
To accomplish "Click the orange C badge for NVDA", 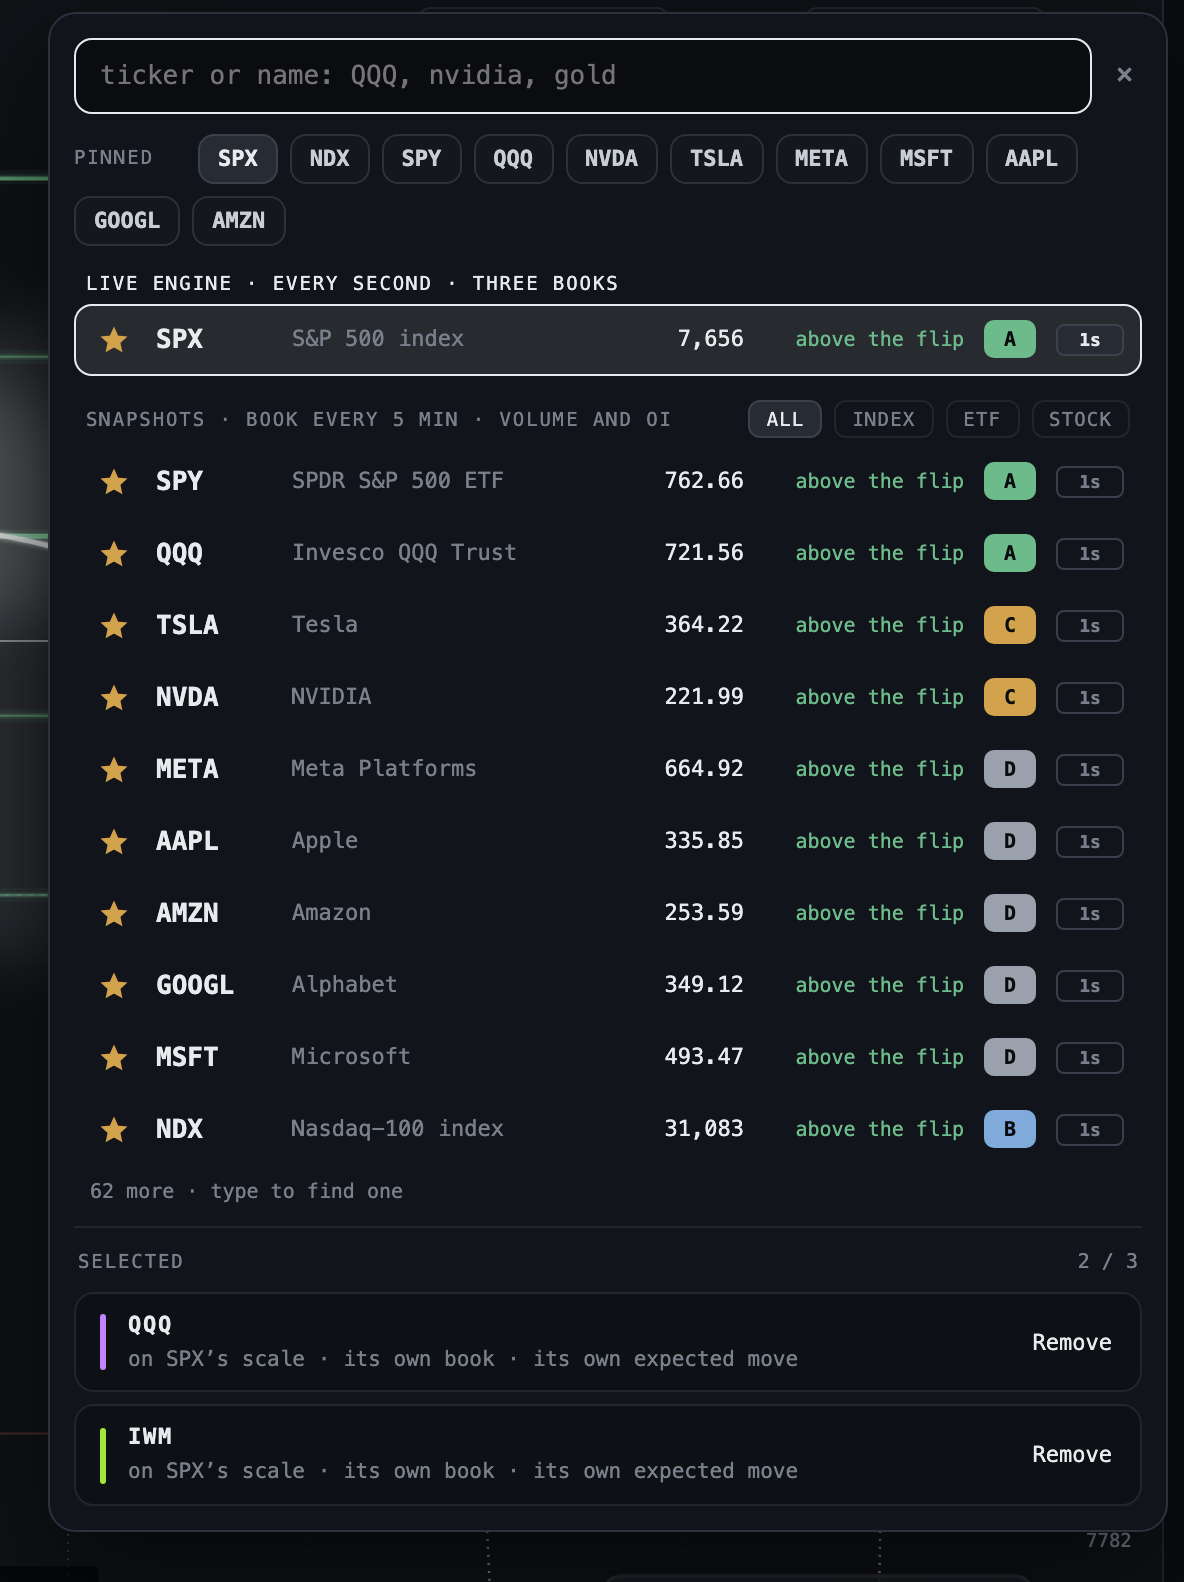I will (x=1010, y=698).
